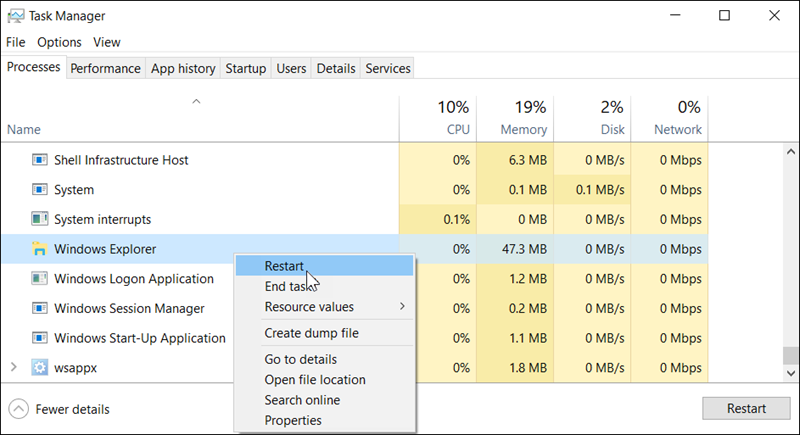
Task: Open the View menu
Action: [107, 42]
